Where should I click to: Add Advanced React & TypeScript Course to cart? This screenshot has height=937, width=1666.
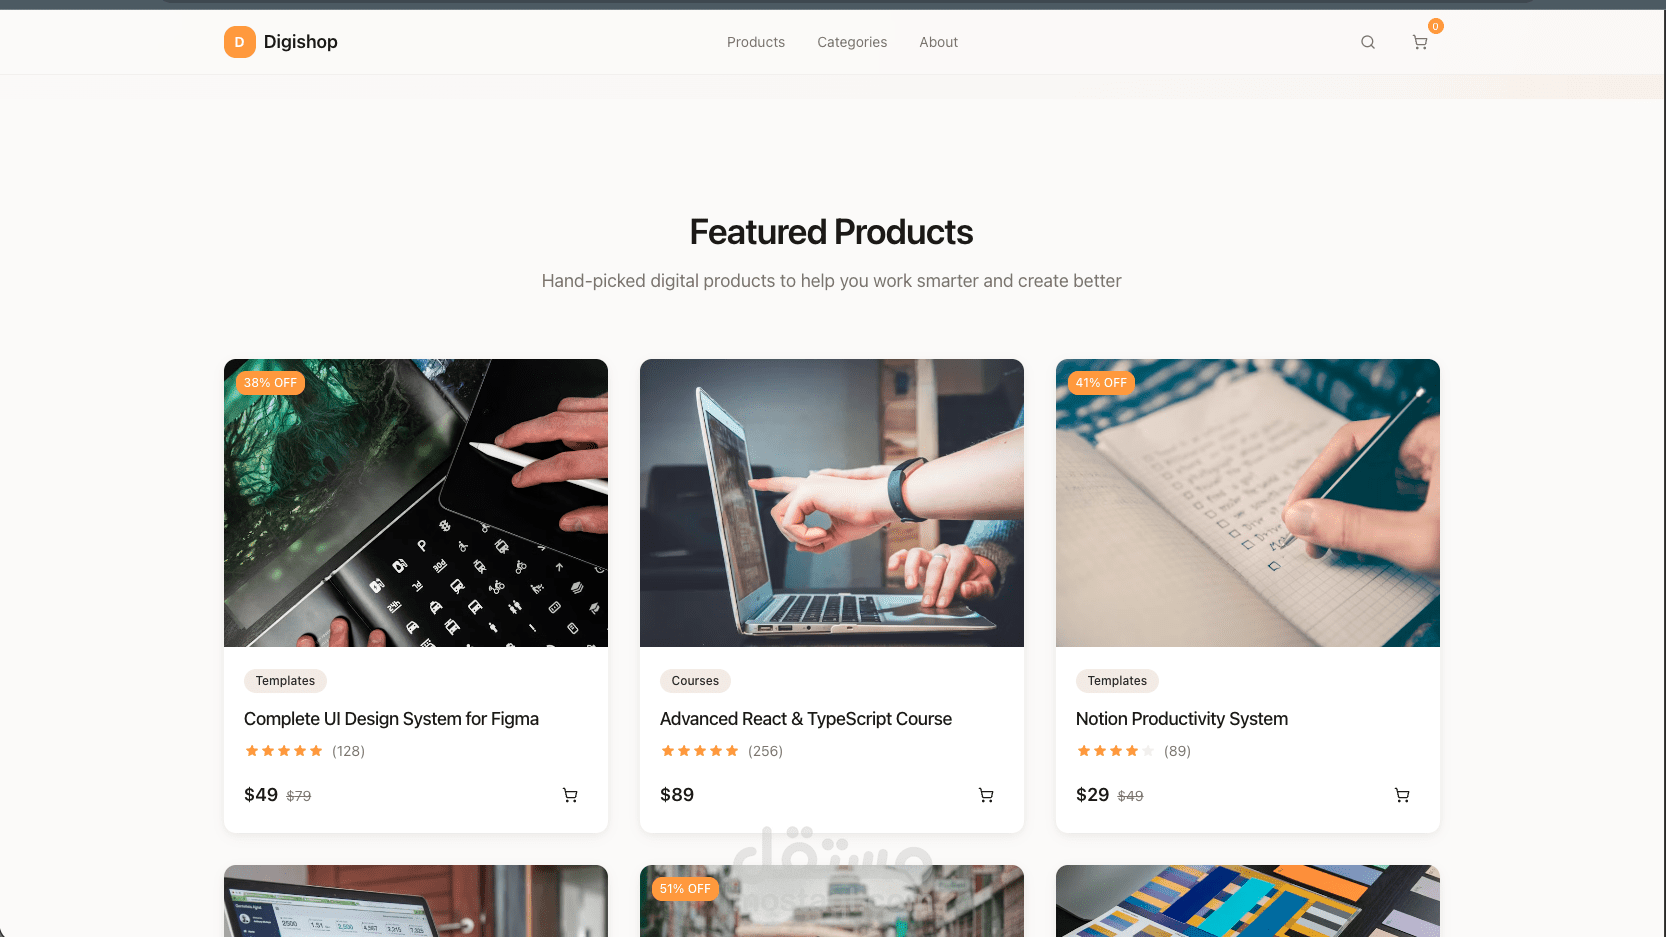coord(986,795)
